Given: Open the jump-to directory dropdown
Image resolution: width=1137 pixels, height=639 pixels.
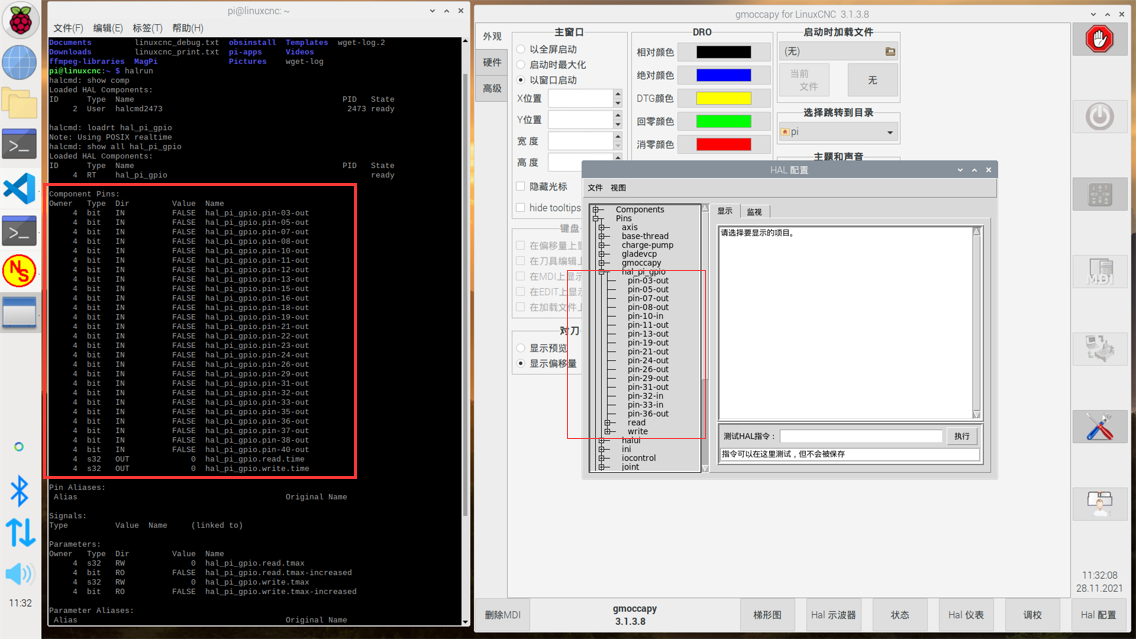Looking at the screenshot, I should tap(837, 132).
